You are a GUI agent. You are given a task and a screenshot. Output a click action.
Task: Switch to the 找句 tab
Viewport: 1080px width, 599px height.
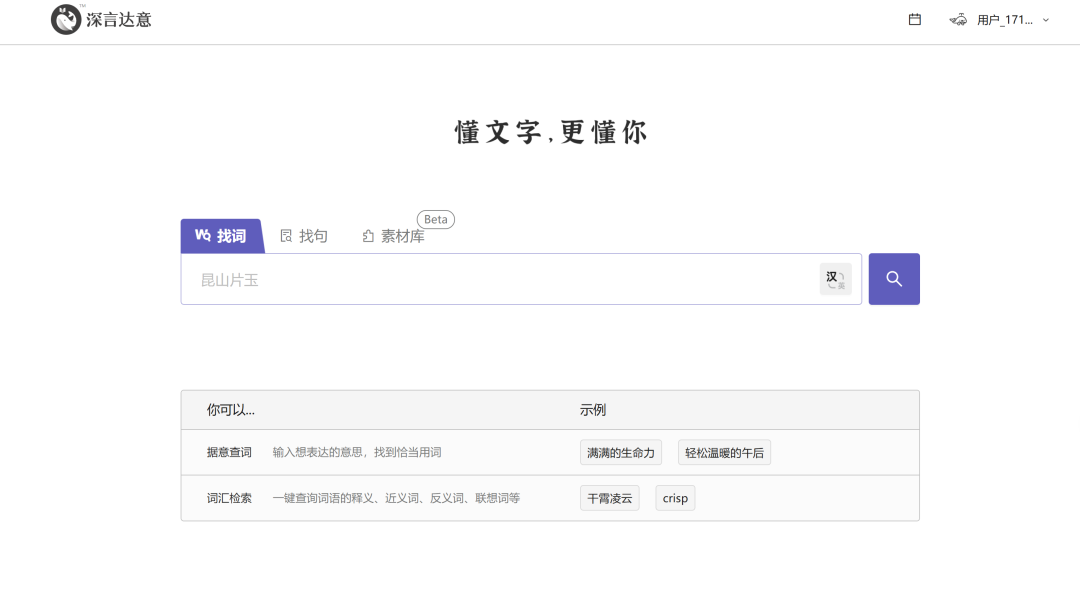[x=304, y=236]
